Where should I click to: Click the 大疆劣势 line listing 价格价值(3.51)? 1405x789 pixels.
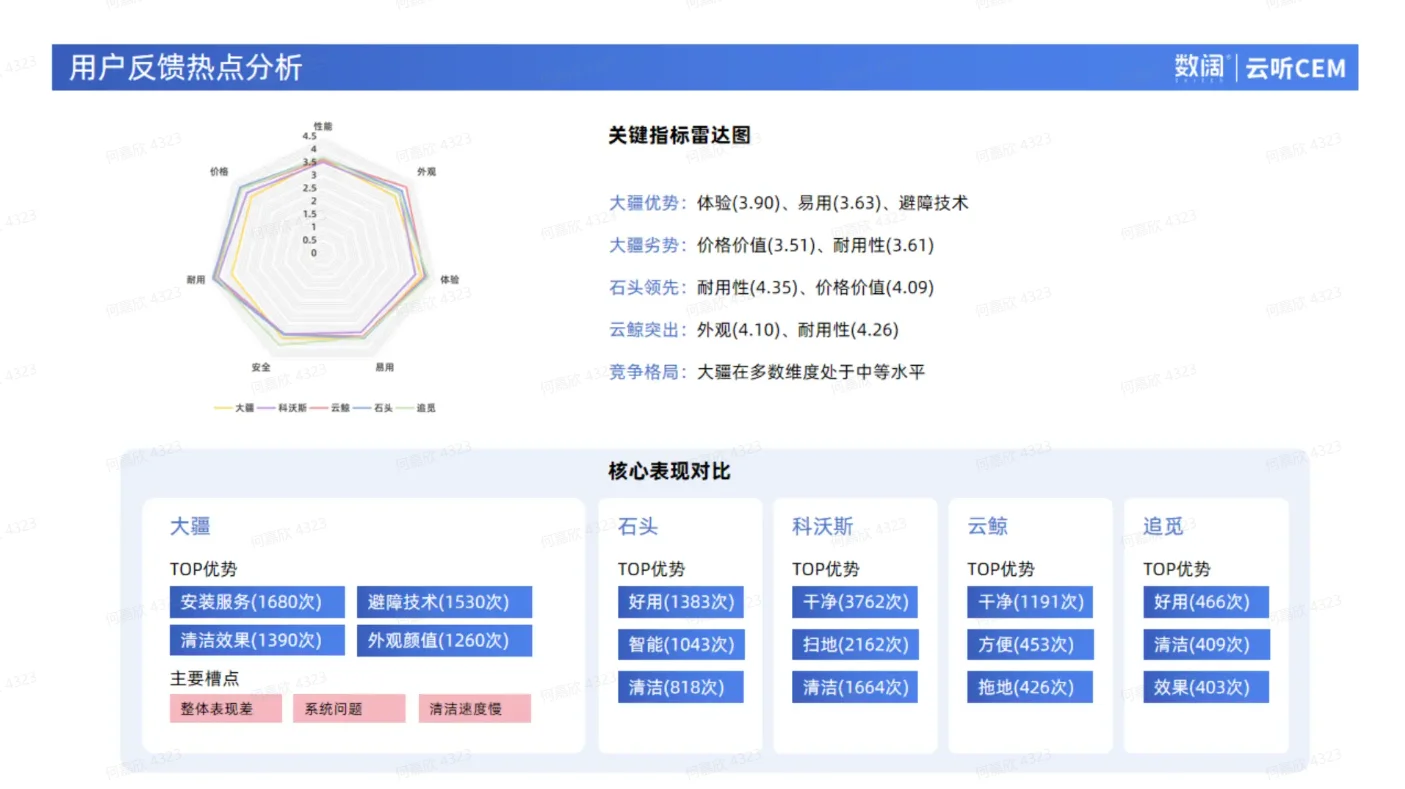(771, 245)
